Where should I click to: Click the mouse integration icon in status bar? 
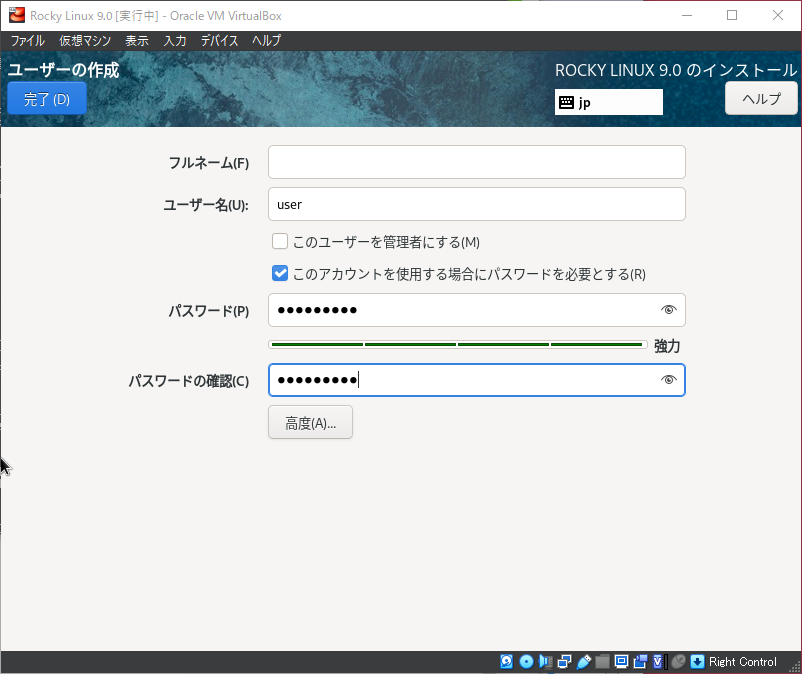(x=678, y=661)
